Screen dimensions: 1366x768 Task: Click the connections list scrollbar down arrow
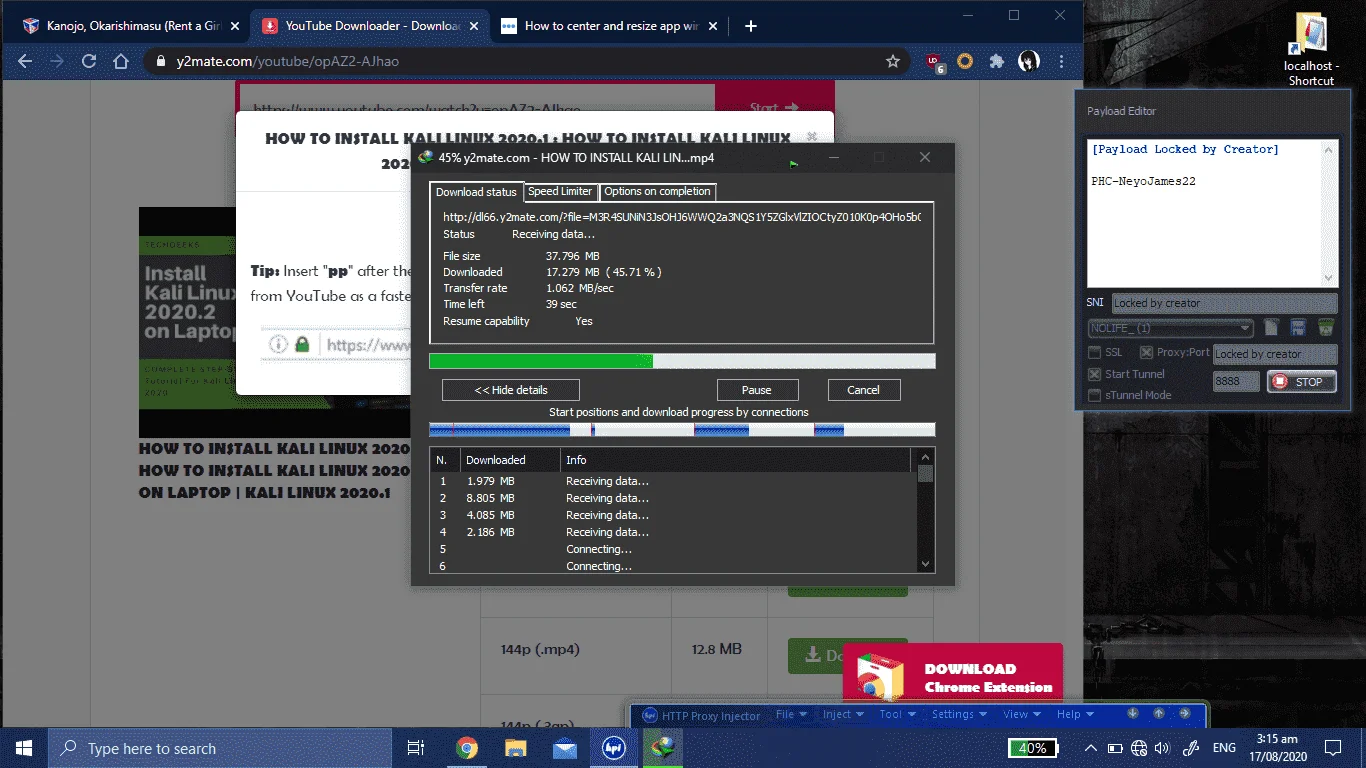click(x=926, y=564)
